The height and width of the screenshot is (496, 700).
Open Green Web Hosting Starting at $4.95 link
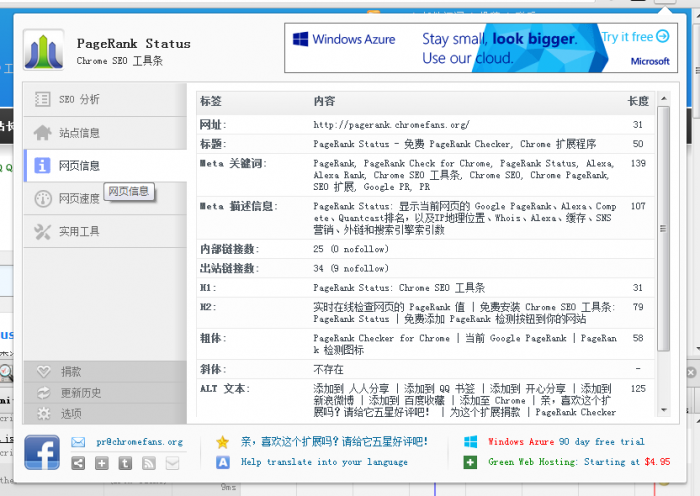tap(579, 462)
